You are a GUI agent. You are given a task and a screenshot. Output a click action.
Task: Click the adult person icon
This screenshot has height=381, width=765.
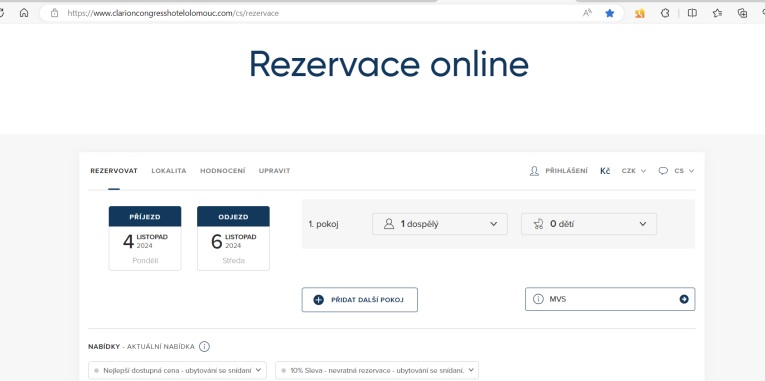click(389, 224)
